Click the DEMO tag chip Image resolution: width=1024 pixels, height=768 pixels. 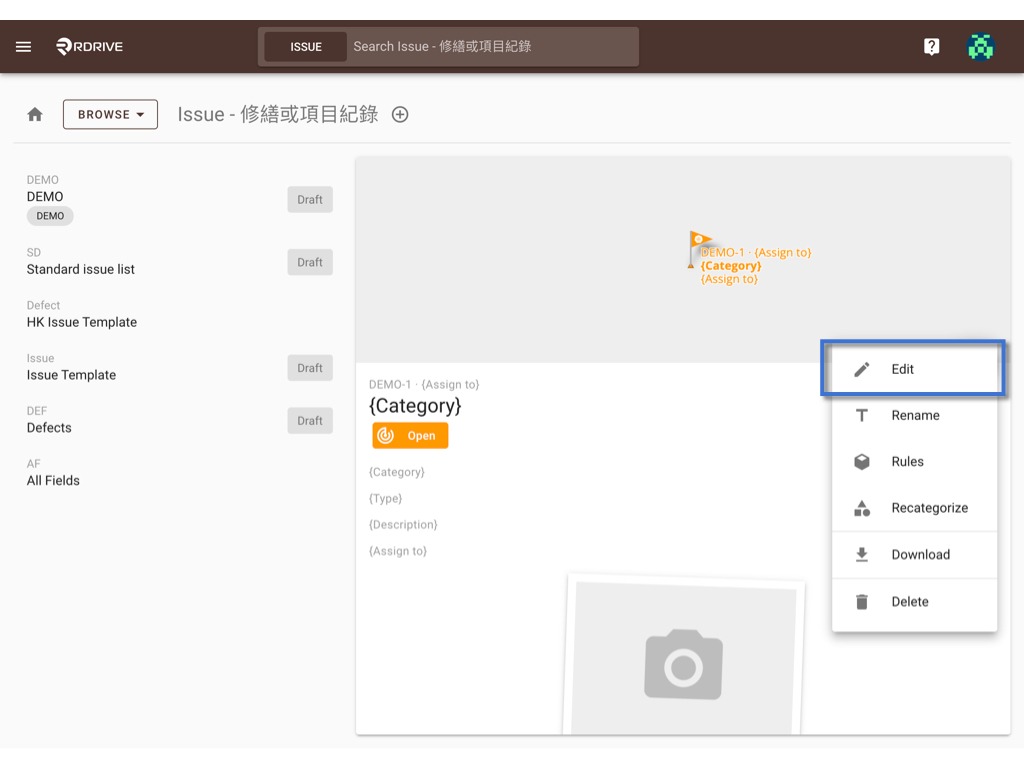point(50,216)
